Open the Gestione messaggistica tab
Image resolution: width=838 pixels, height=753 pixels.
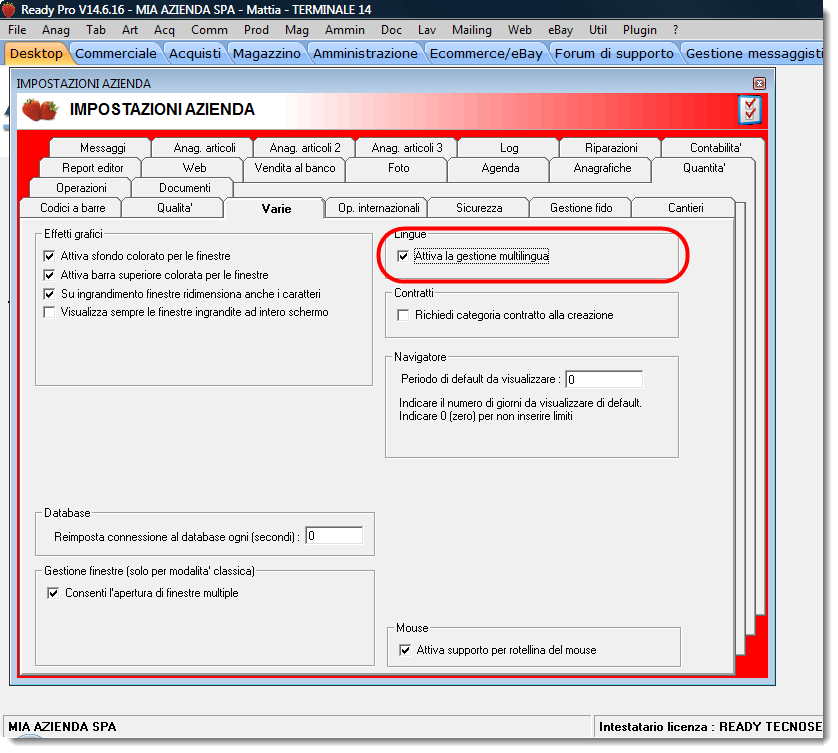coord(754,53)
